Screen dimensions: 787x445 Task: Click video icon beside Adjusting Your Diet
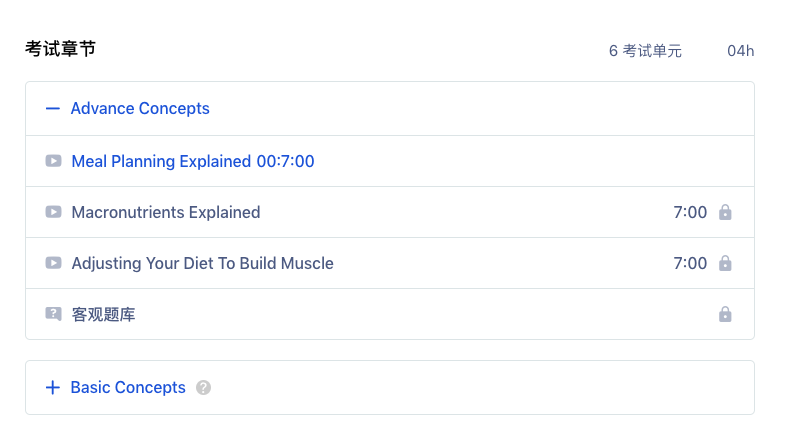pos(53,263)
